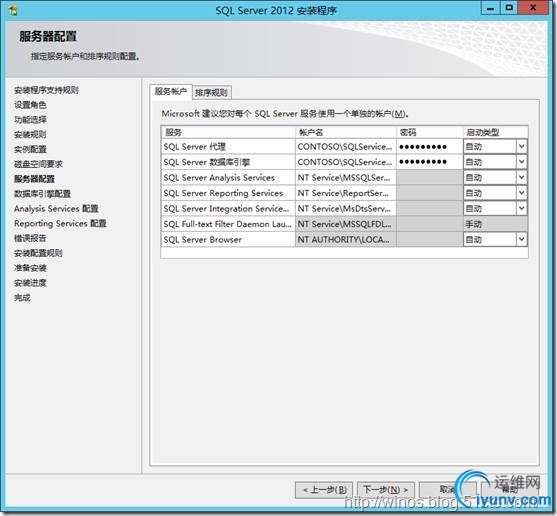Screen dimensions: 557x516
Task: Click 设置角色 step in sidebar
Action: [x=30, y=105]
